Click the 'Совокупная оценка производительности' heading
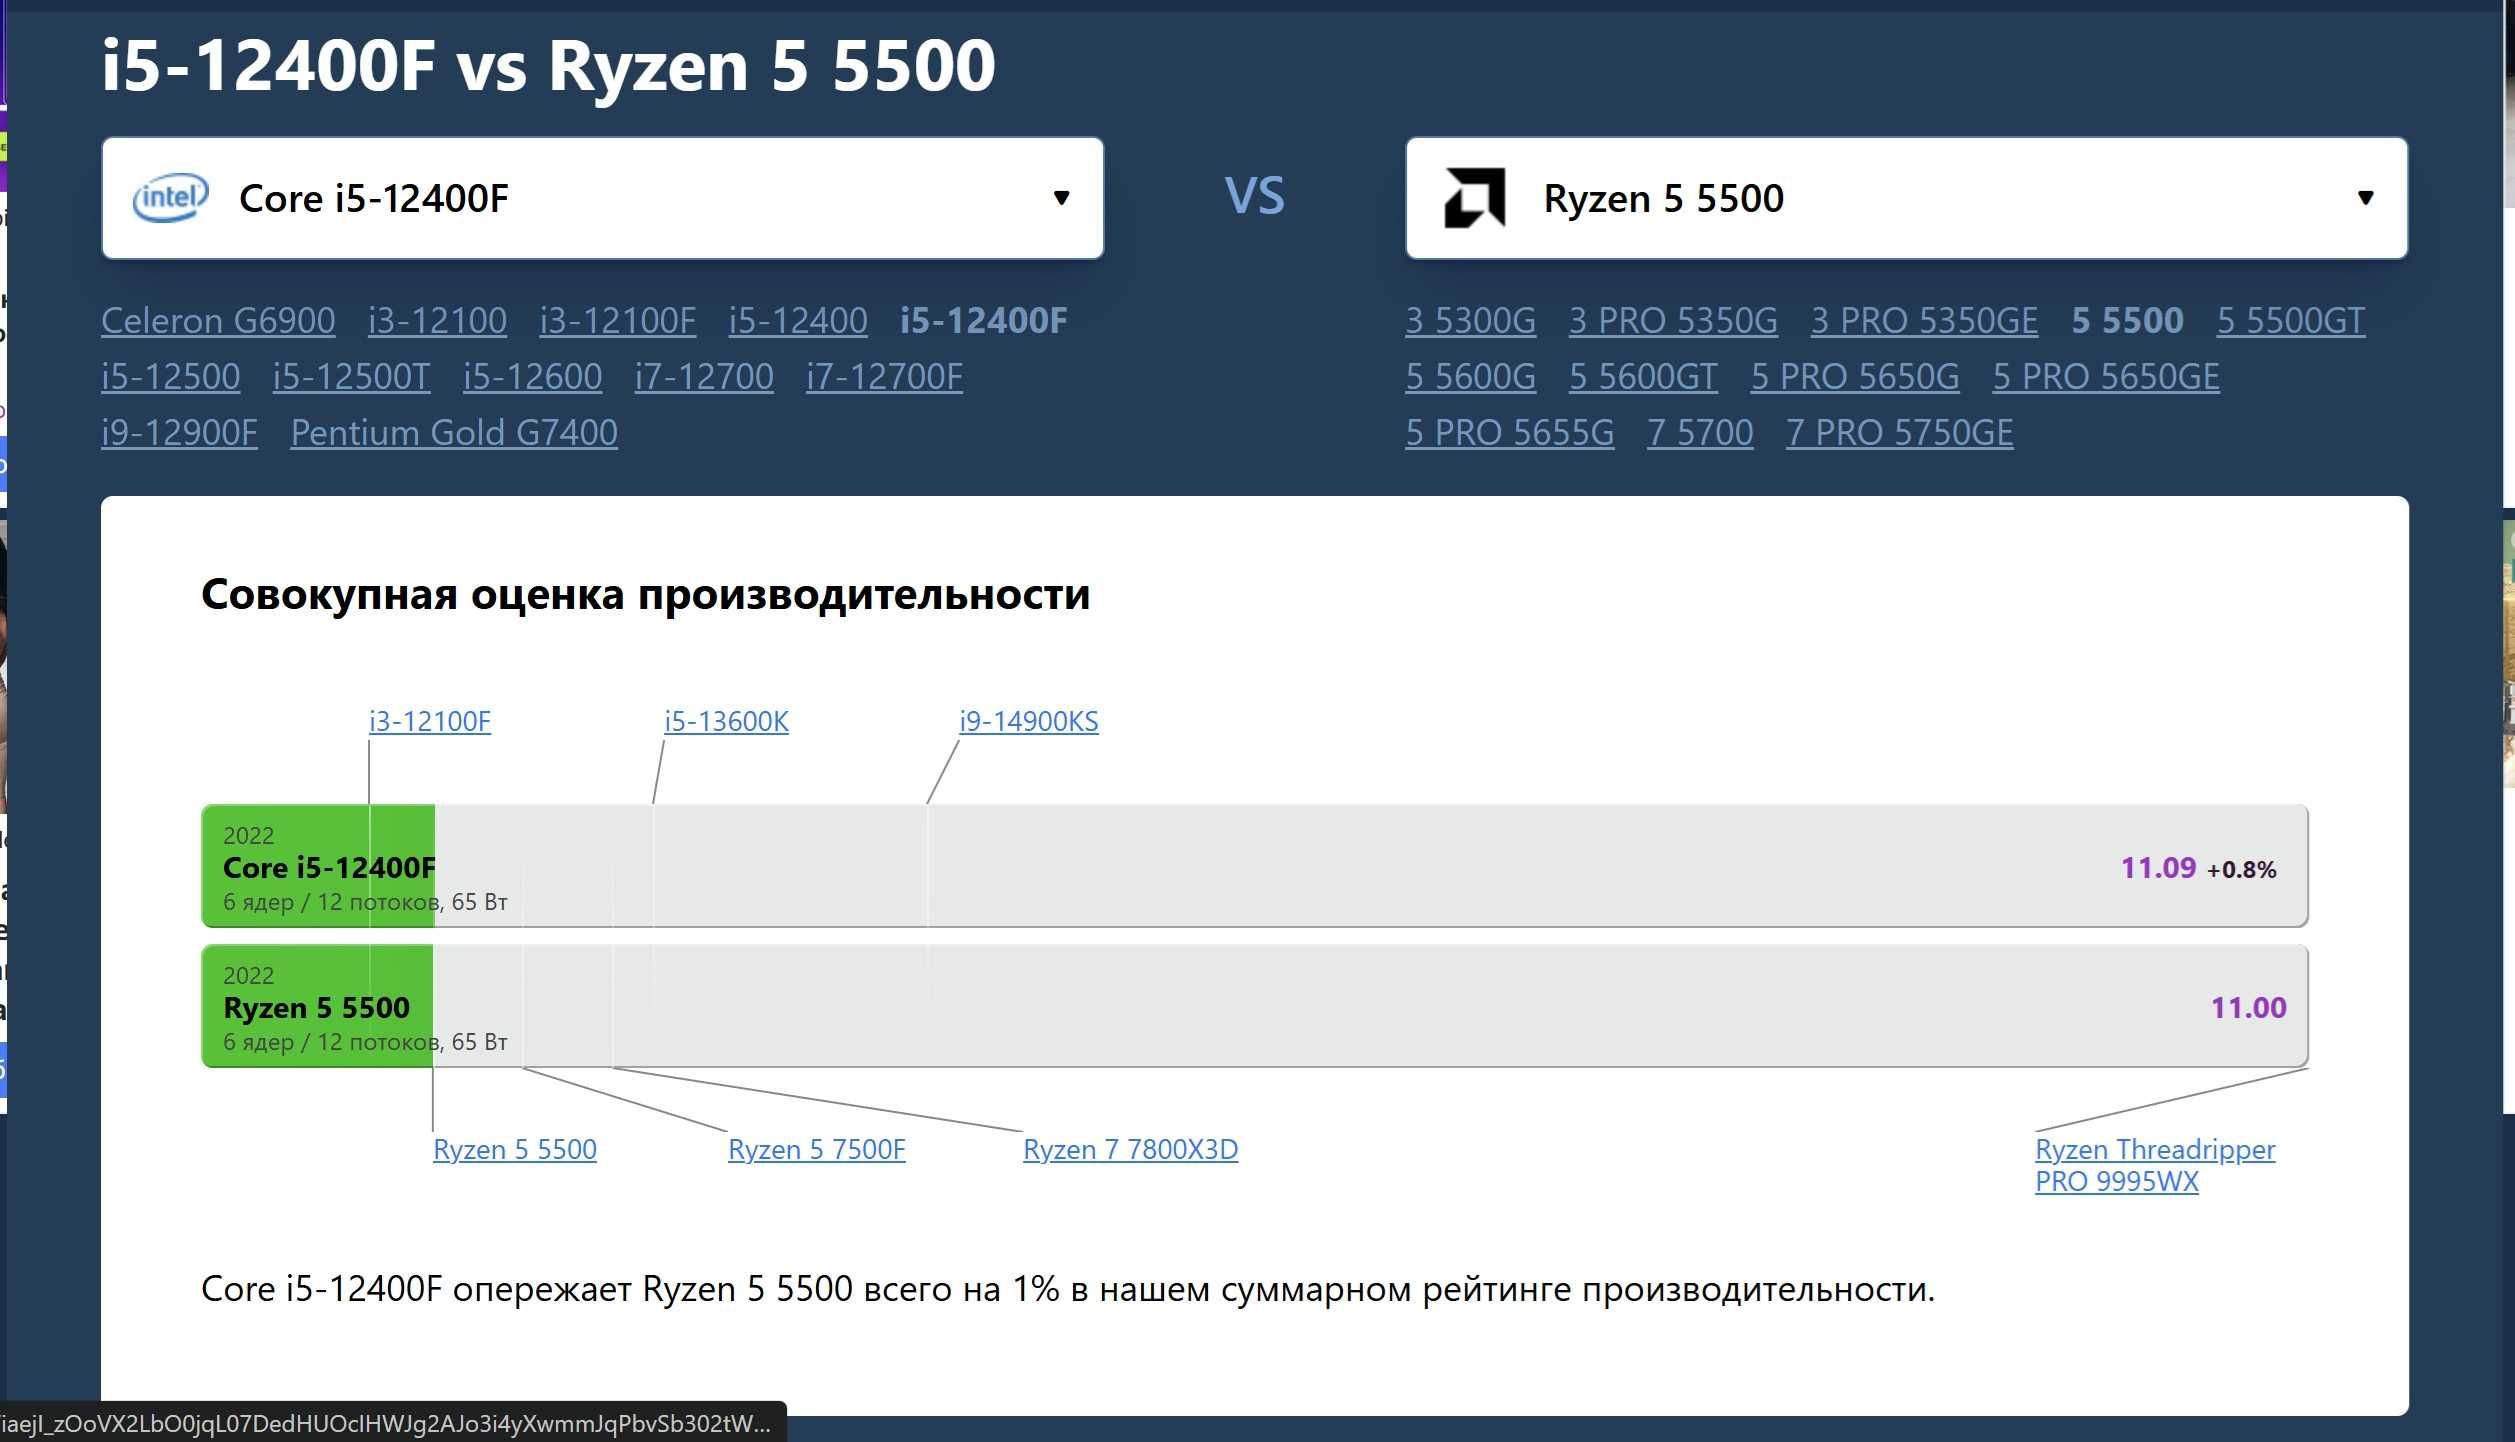This screenshot has width=2515, height=1442. point(645,594)
